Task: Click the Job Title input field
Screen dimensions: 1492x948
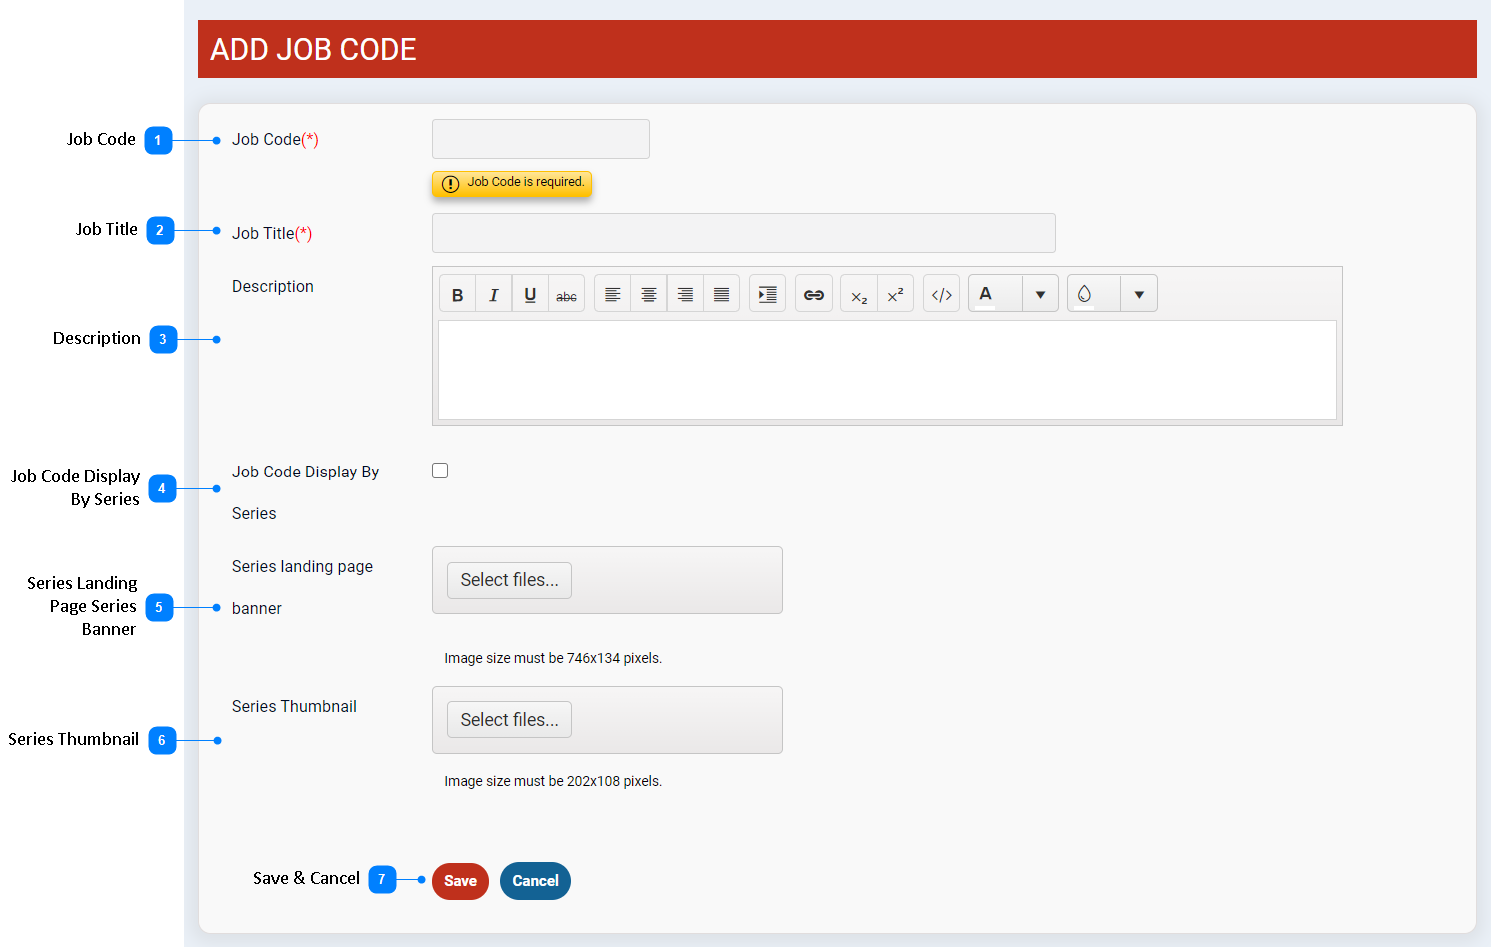Action: point(744,233)
